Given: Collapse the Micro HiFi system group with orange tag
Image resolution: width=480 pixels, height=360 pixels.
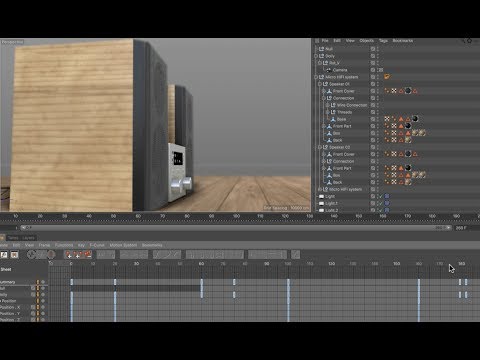Looking at the screenshot, I should [x=316, y=77].
